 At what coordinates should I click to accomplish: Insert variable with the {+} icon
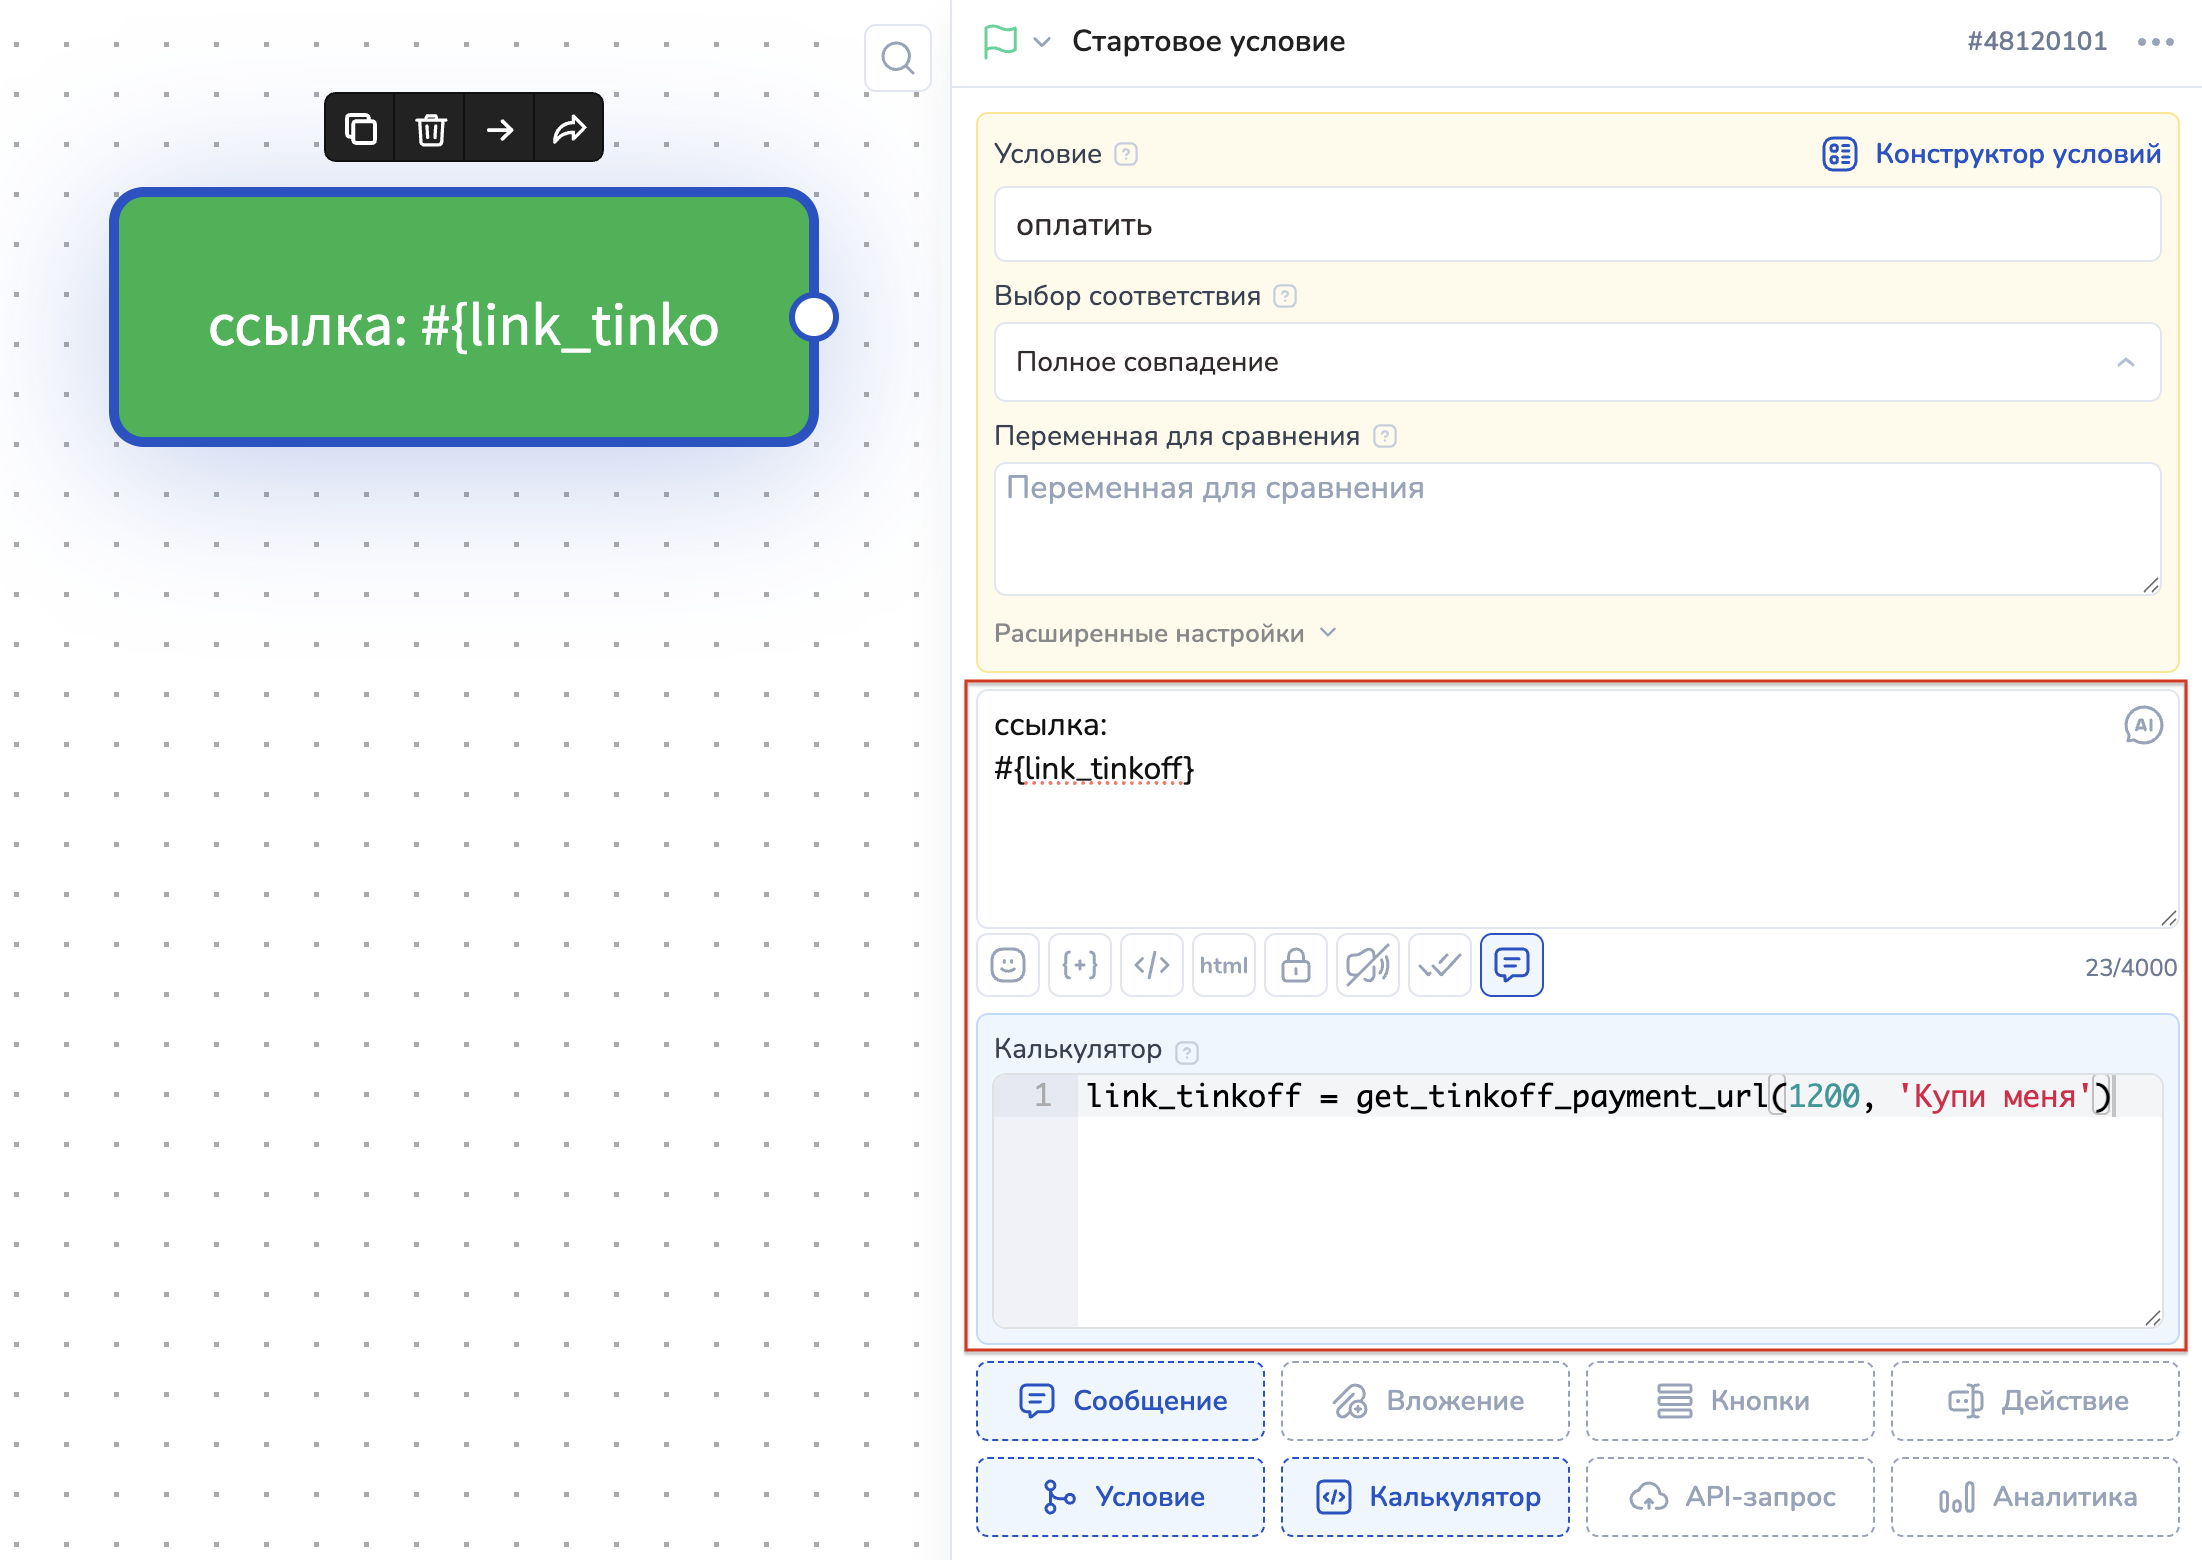(1080, 965)
